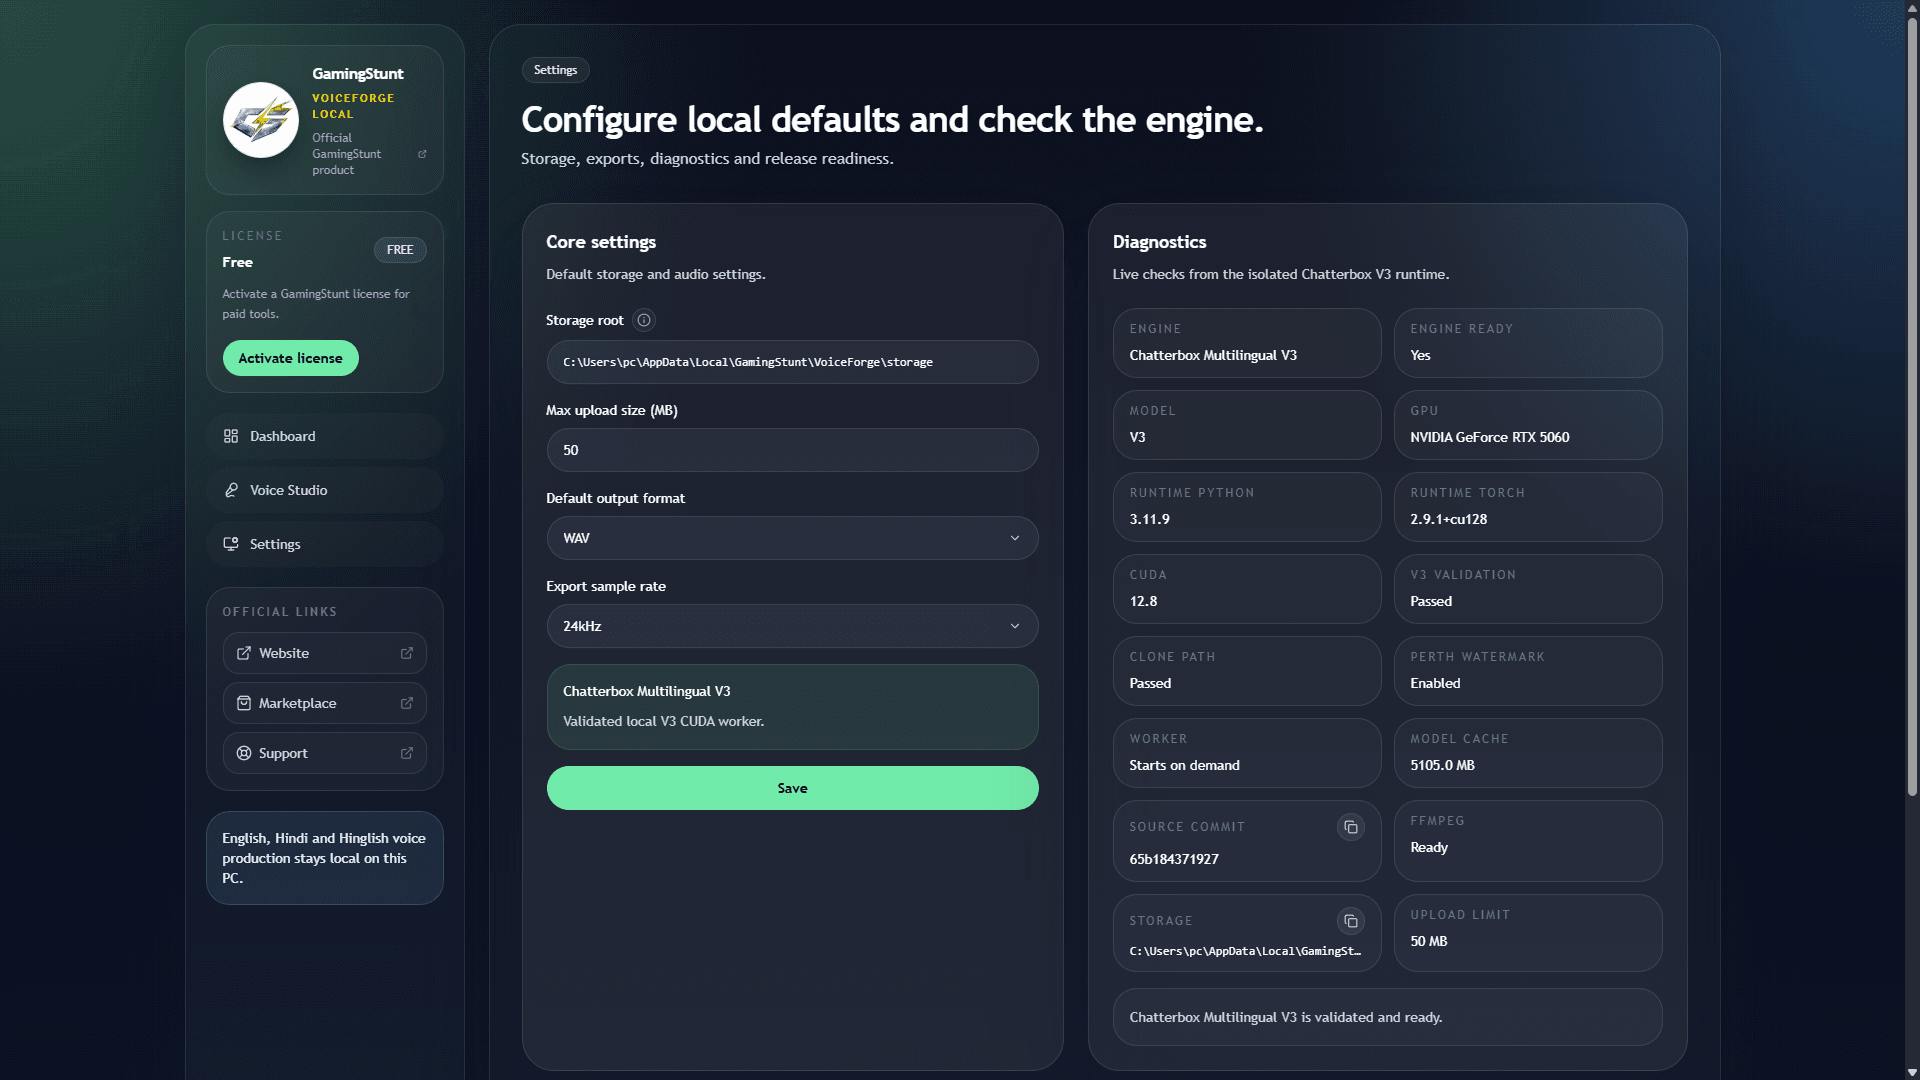Click the Marketplace bag icon
This screenshot has height=1080, width=1920.
(244, 703)
